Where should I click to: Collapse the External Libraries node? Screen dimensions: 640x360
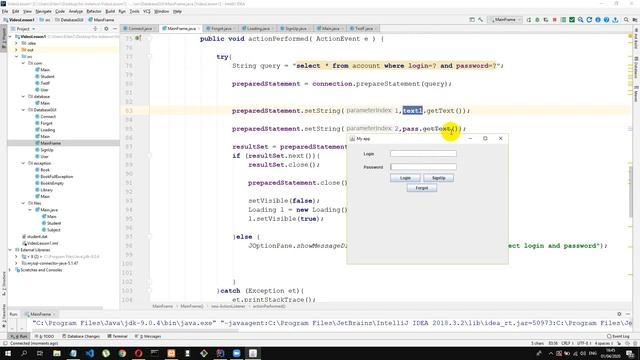coord(10,249)
